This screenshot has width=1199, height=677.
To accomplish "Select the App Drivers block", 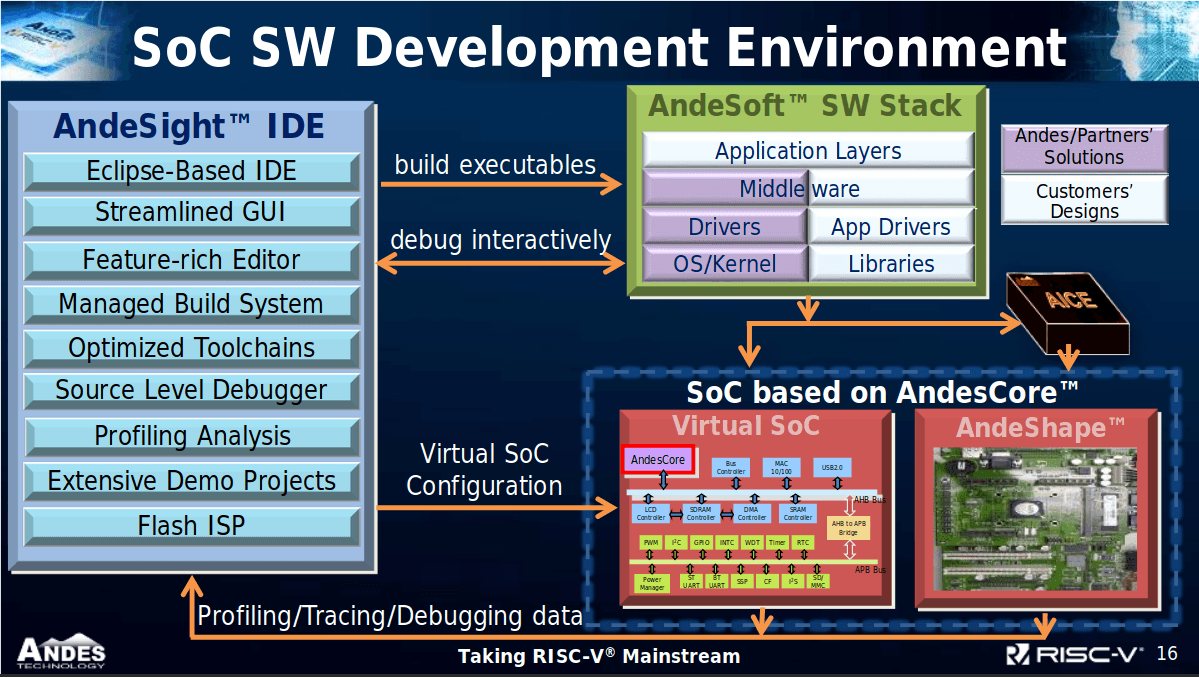I will click(x=891, y=226).
